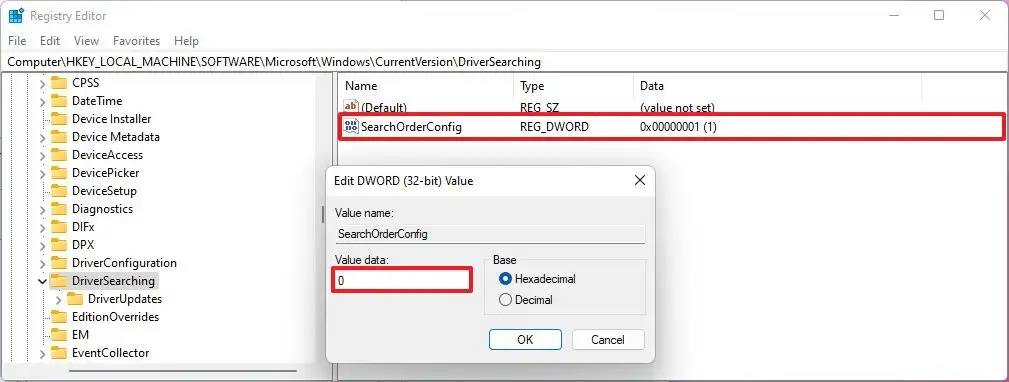Click the (Default) string value icon

[351, 107]
